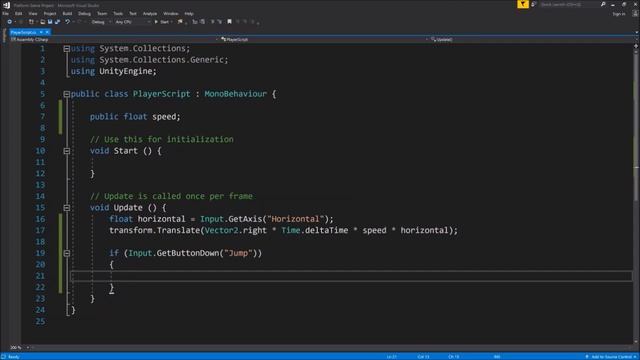The height and width of the screenshot is (360, 640).
Task: Click the Save All toolbar icon
Action: coord(57,22)
